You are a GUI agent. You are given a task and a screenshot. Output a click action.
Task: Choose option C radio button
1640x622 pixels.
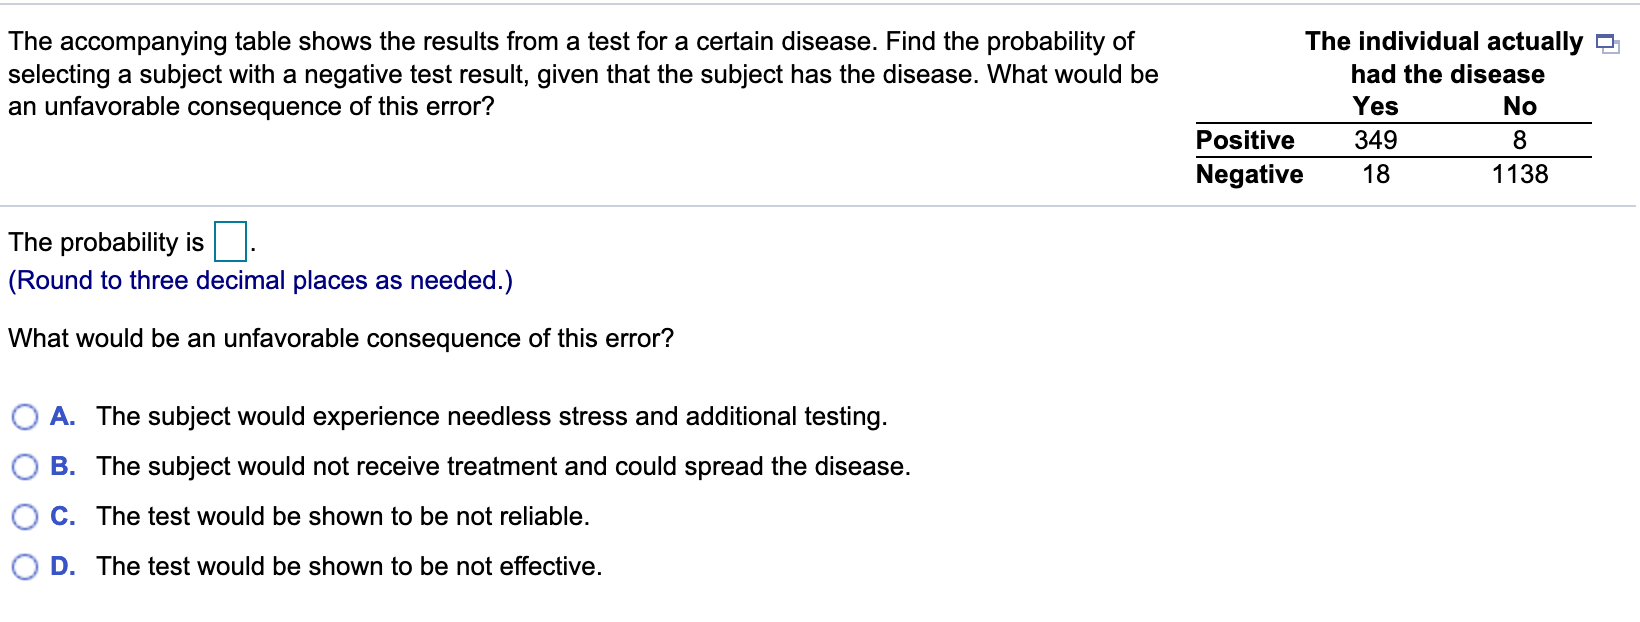25,517
